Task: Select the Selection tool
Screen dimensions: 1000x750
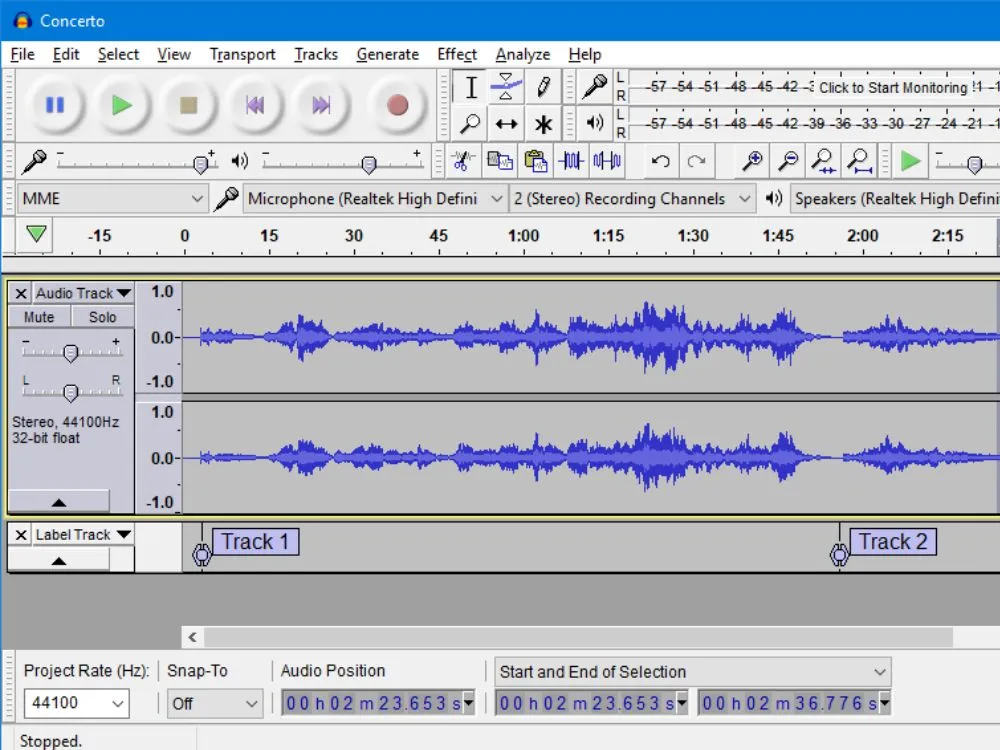Action: (470, 87)
